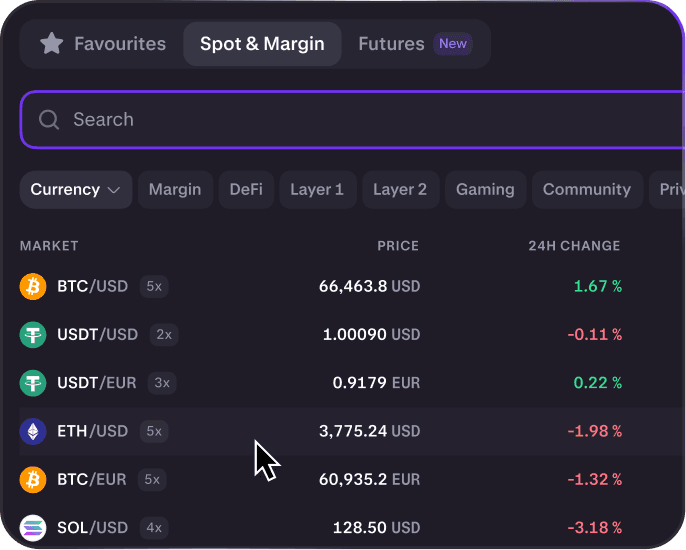
Task: Click the Bitcoin icon for BTC/USD
Action: point(33,287)
